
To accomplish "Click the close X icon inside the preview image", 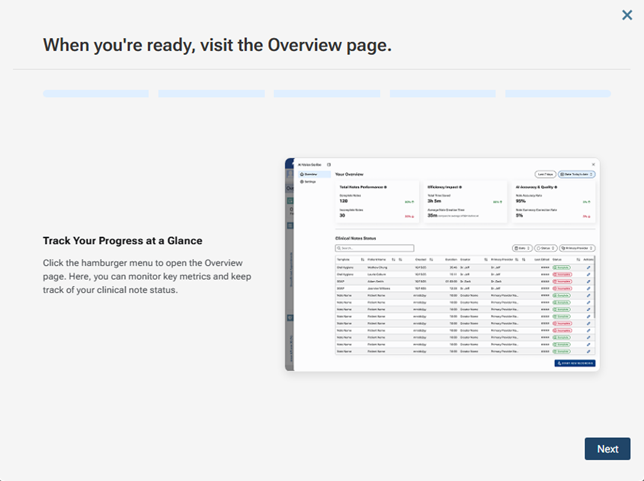I will (x=593, y=164).
